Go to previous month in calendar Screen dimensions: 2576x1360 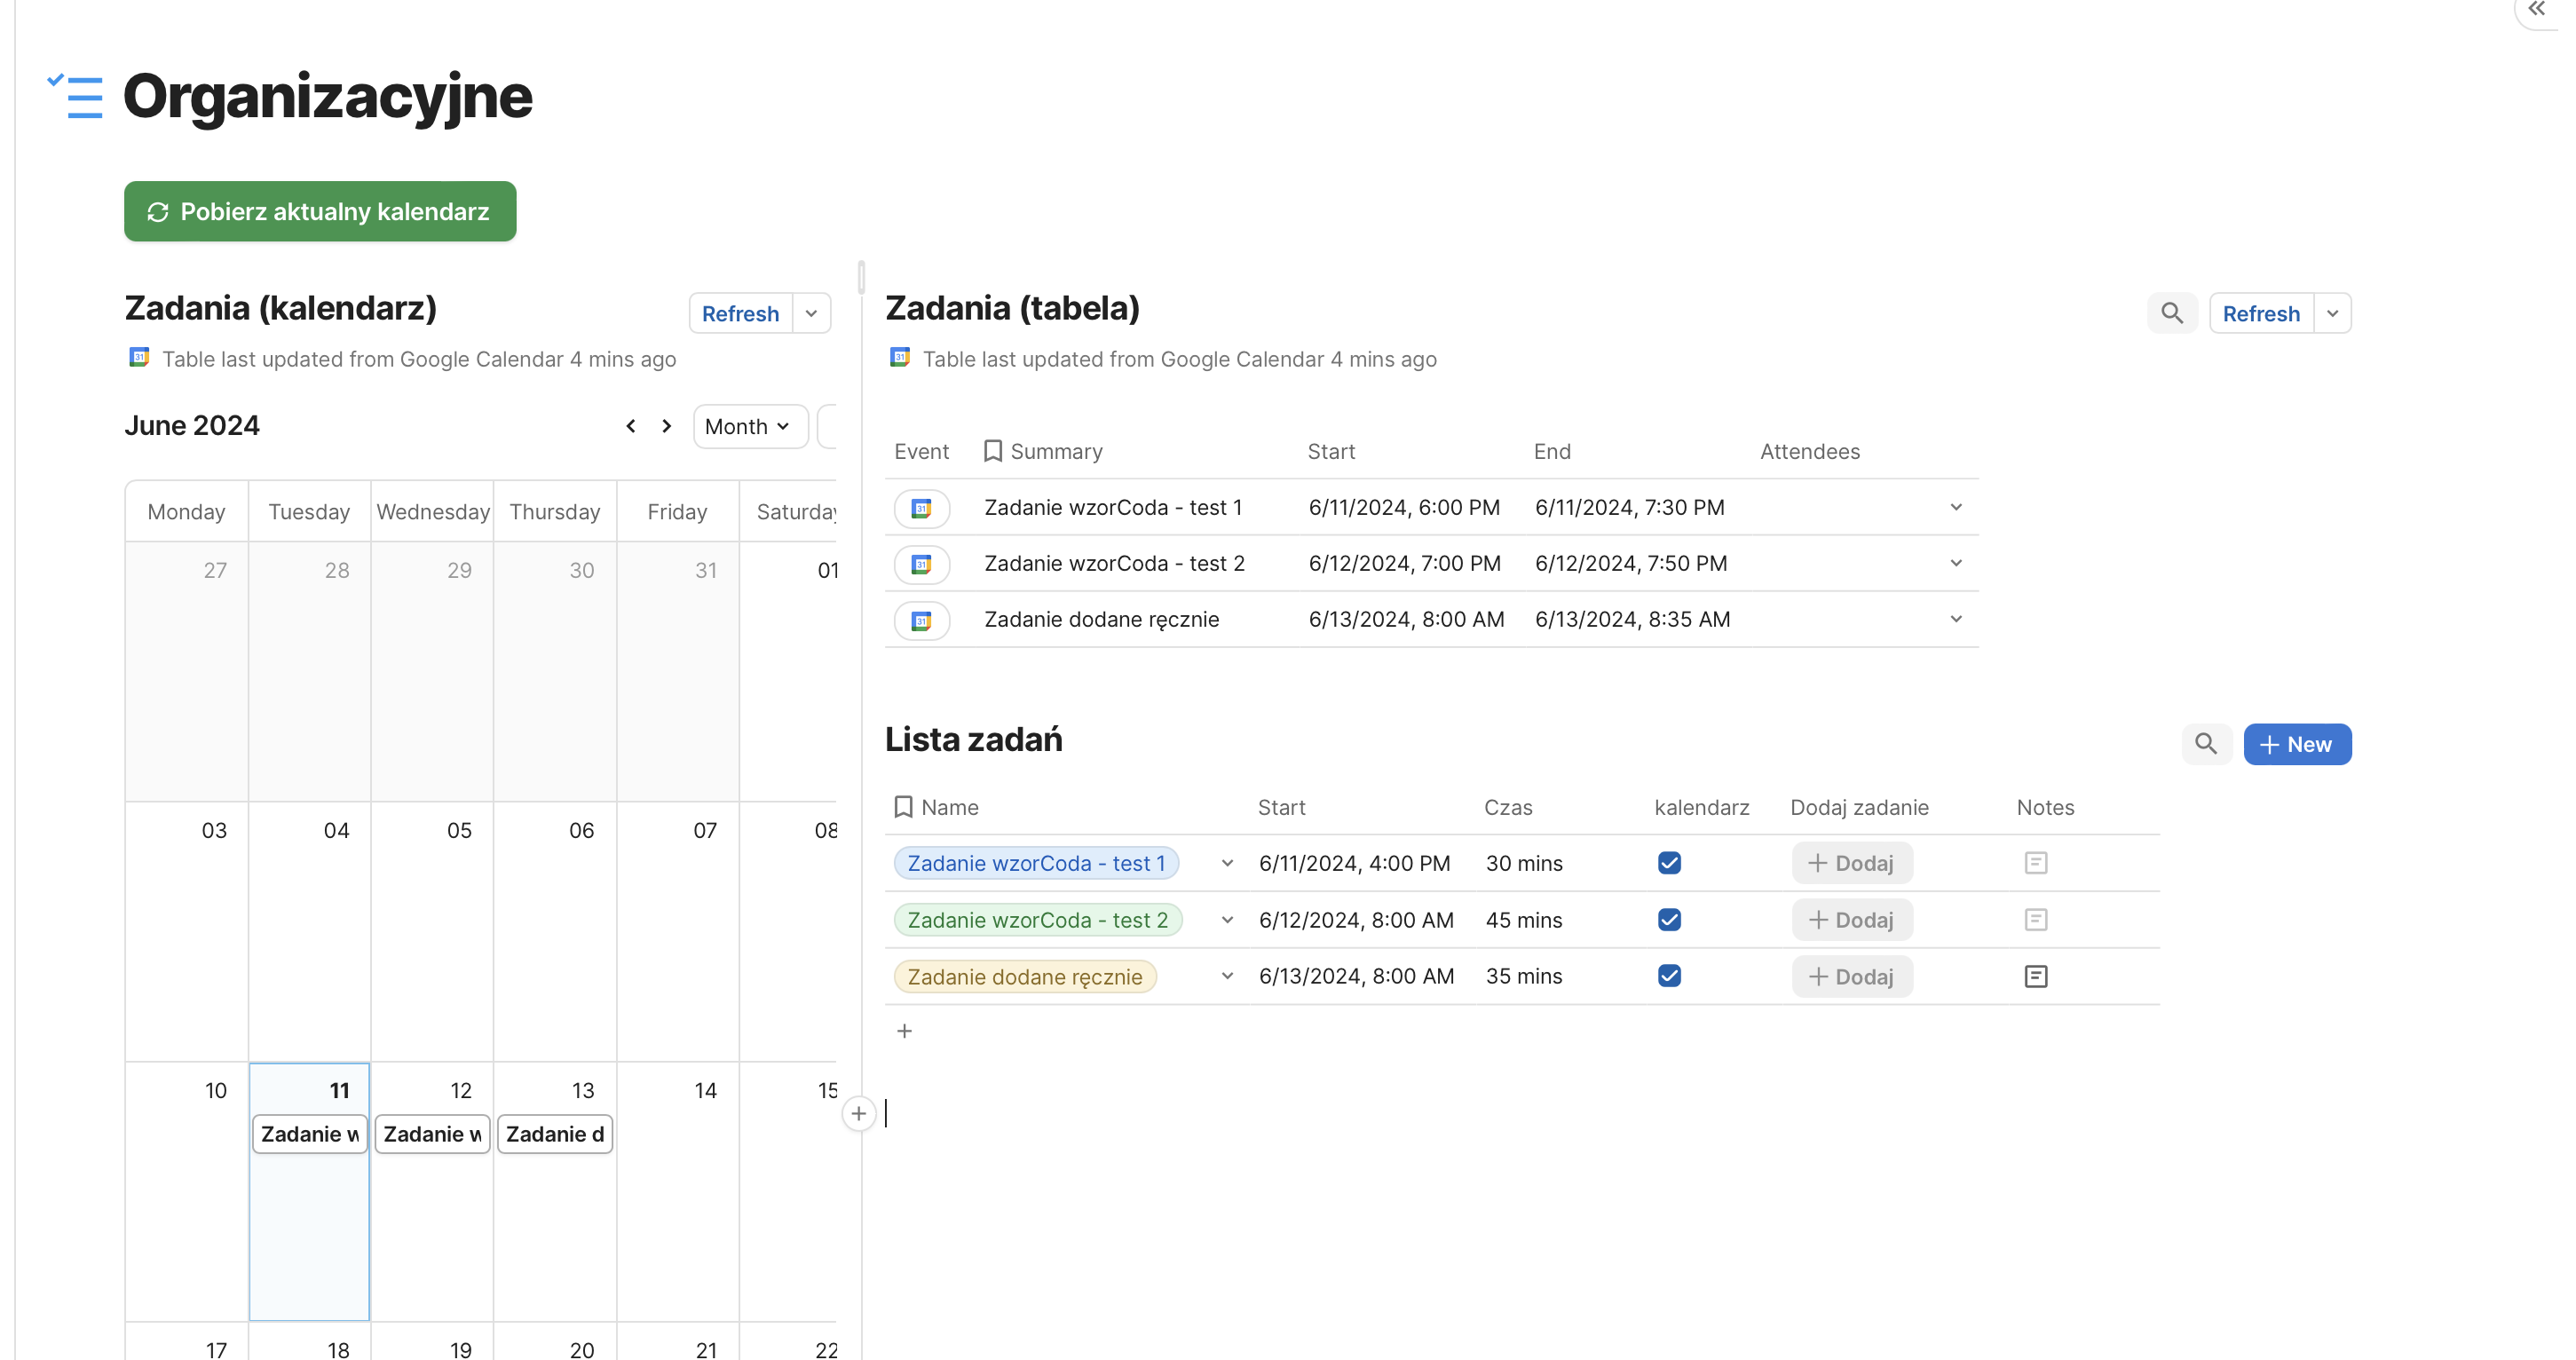coord(631,426)
